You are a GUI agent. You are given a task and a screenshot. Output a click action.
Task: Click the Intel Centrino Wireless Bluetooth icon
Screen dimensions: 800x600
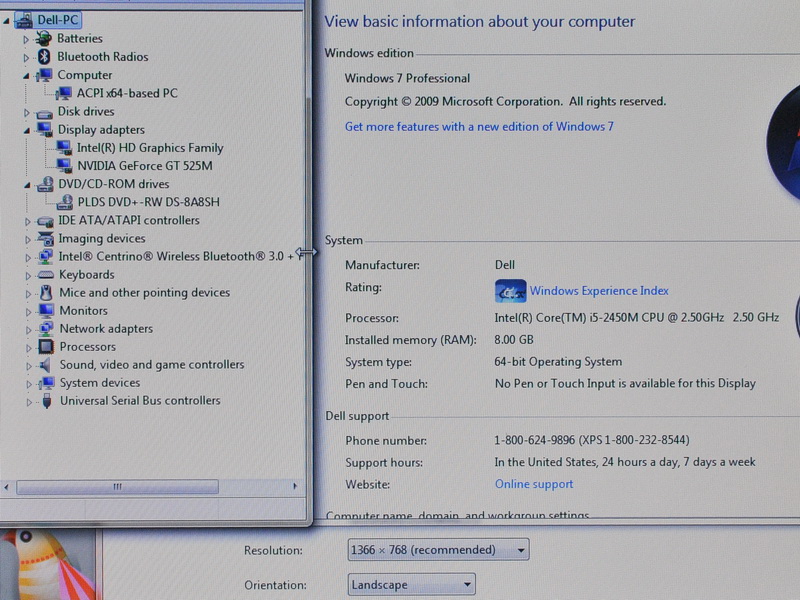(x=45, y=256)
